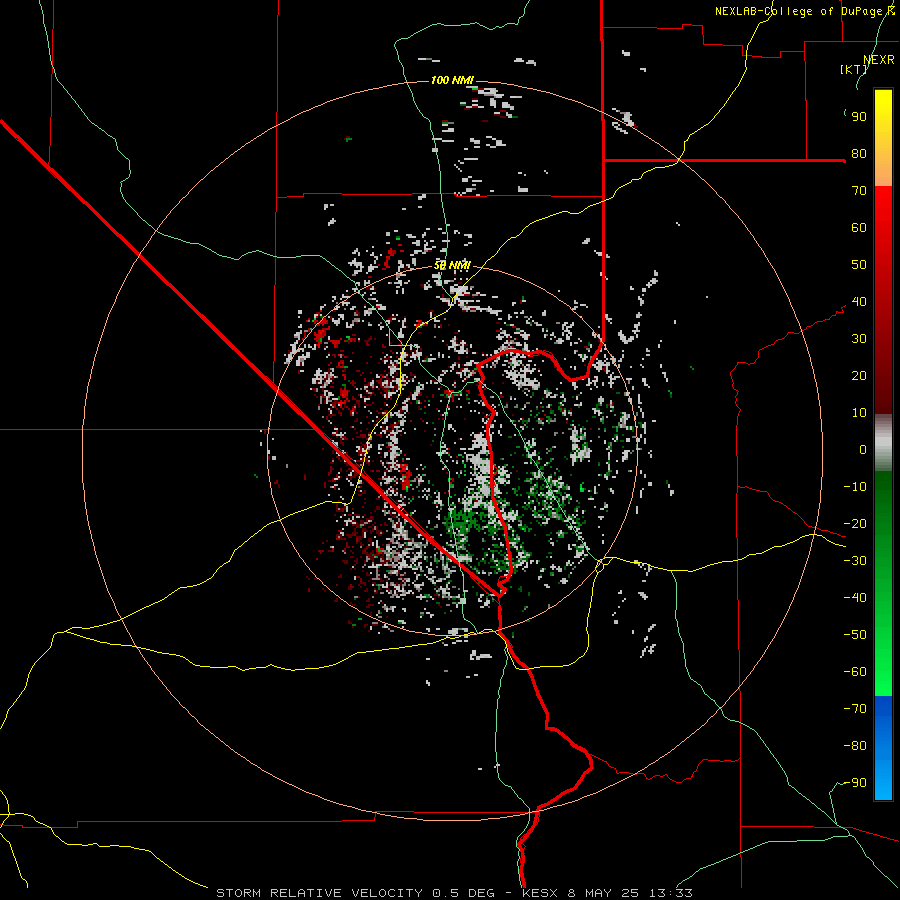Image resolution: width=900 pixels, height=900 pixels.
Task: Click the gray zero-velocity segment of color bar
Action: [883, 443]
